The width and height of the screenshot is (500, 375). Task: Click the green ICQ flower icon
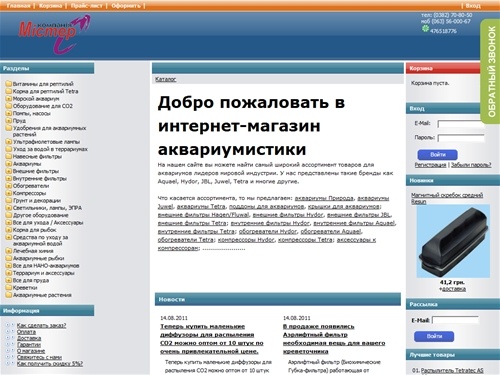click(x=425, y=29)
